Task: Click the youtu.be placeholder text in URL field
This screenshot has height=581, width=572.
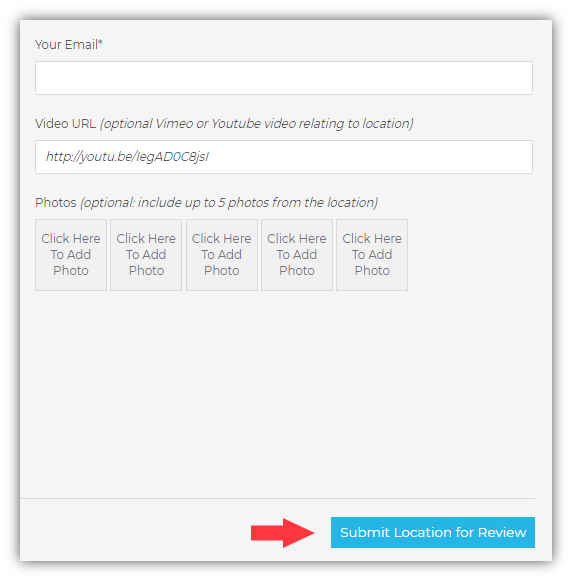Action: coord(127,157)
